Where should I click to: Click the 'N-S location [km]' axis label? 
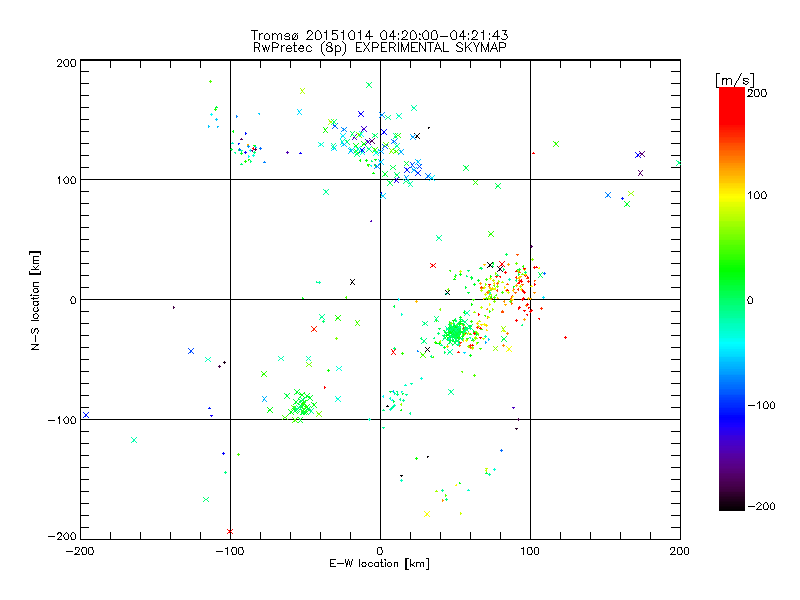click(x=35, y=300)
